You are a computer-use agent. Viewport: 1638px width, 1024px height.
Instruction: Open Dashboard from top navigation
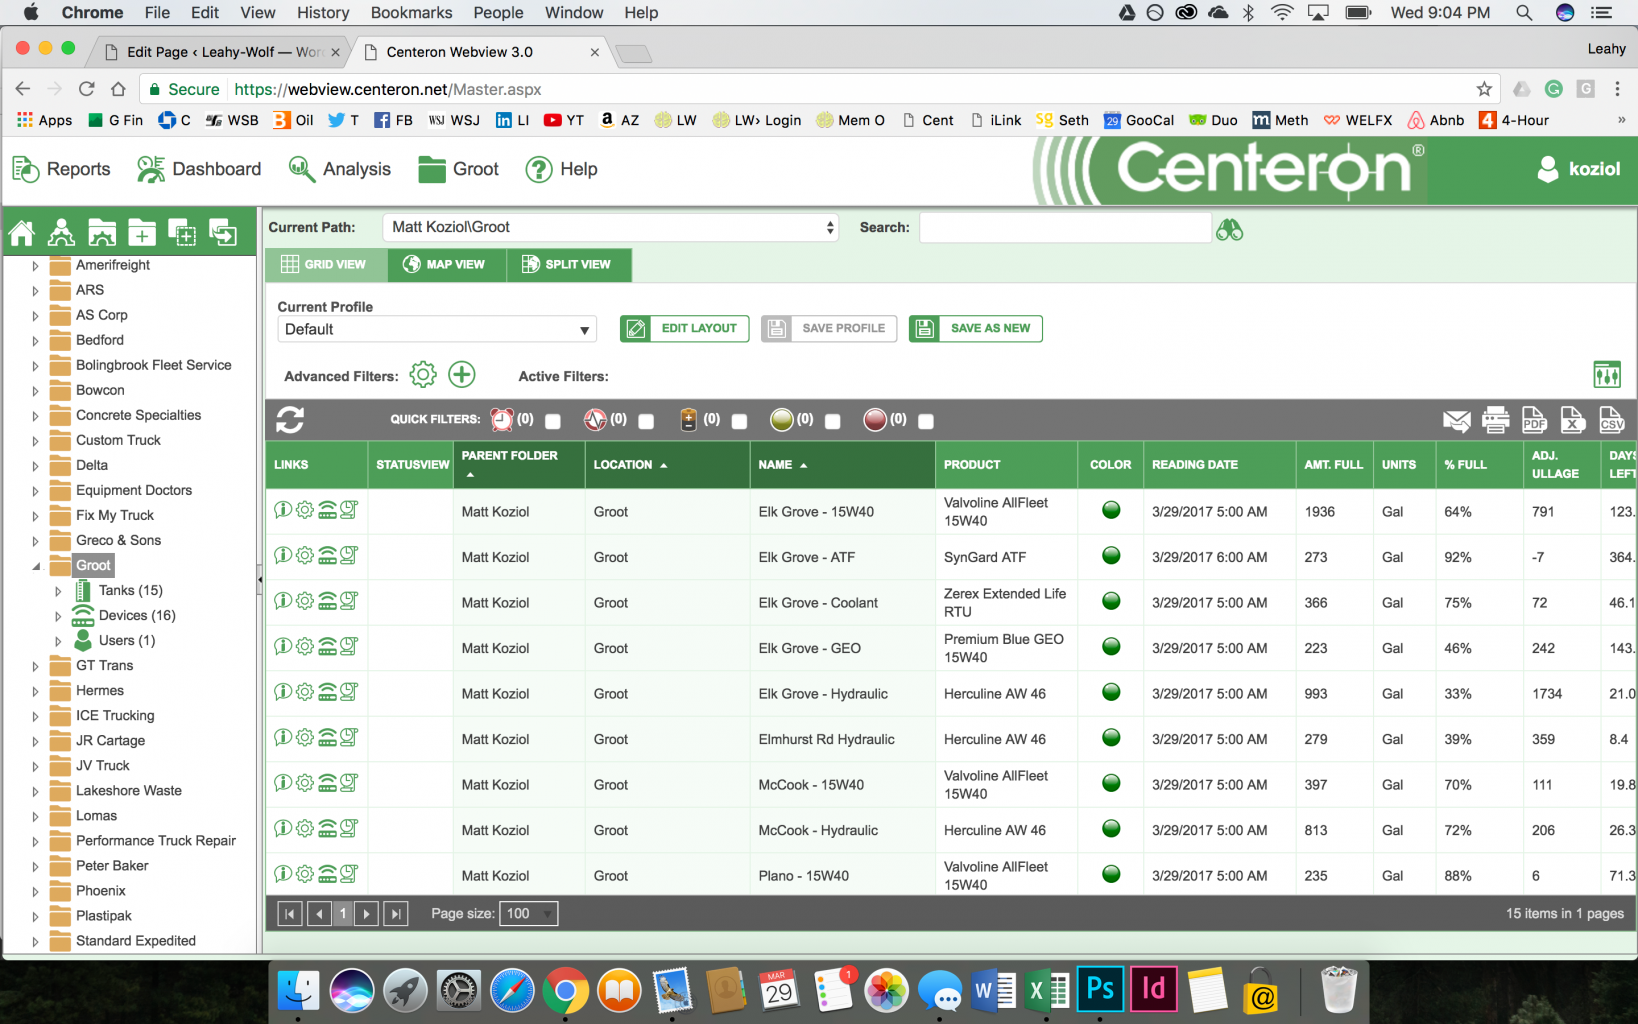pos(199,169)
